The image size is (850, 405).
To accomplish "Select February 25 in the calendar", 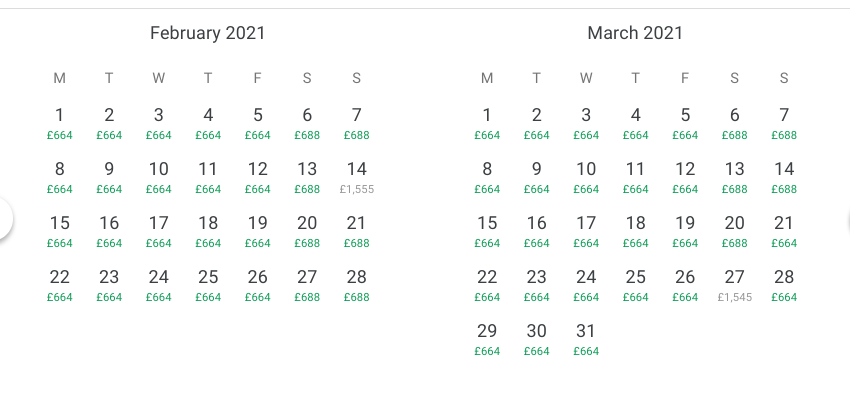I will [x=208, y=284].
